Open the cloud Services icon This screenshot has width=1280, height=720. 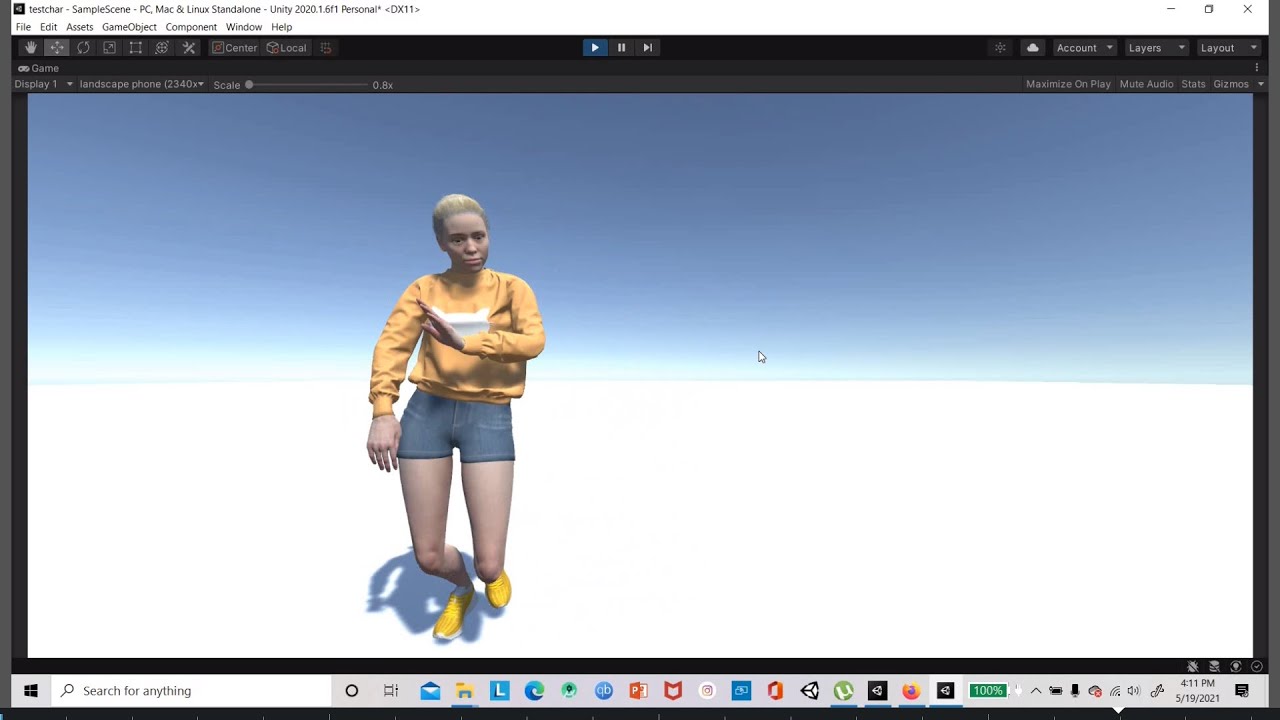click(x=1033, y=48)
